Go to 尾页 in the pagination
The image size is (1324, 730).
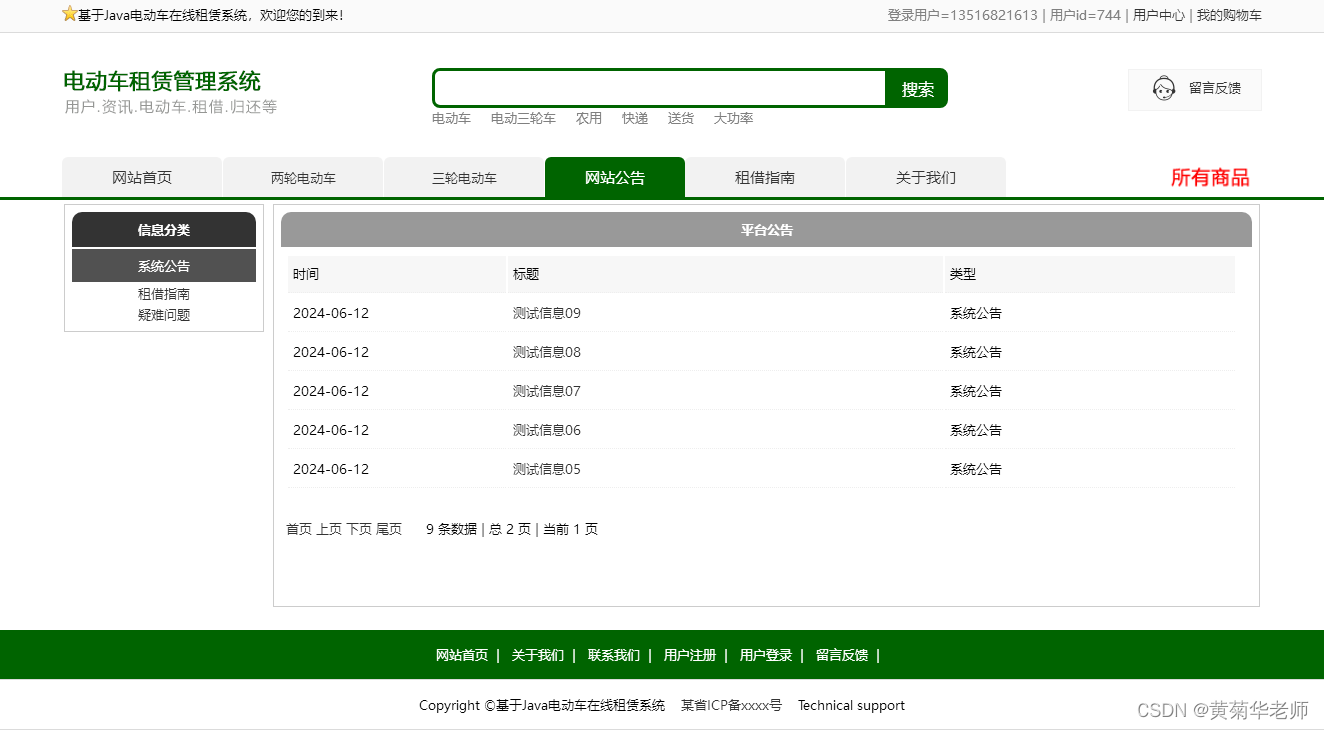click(389, 529)
